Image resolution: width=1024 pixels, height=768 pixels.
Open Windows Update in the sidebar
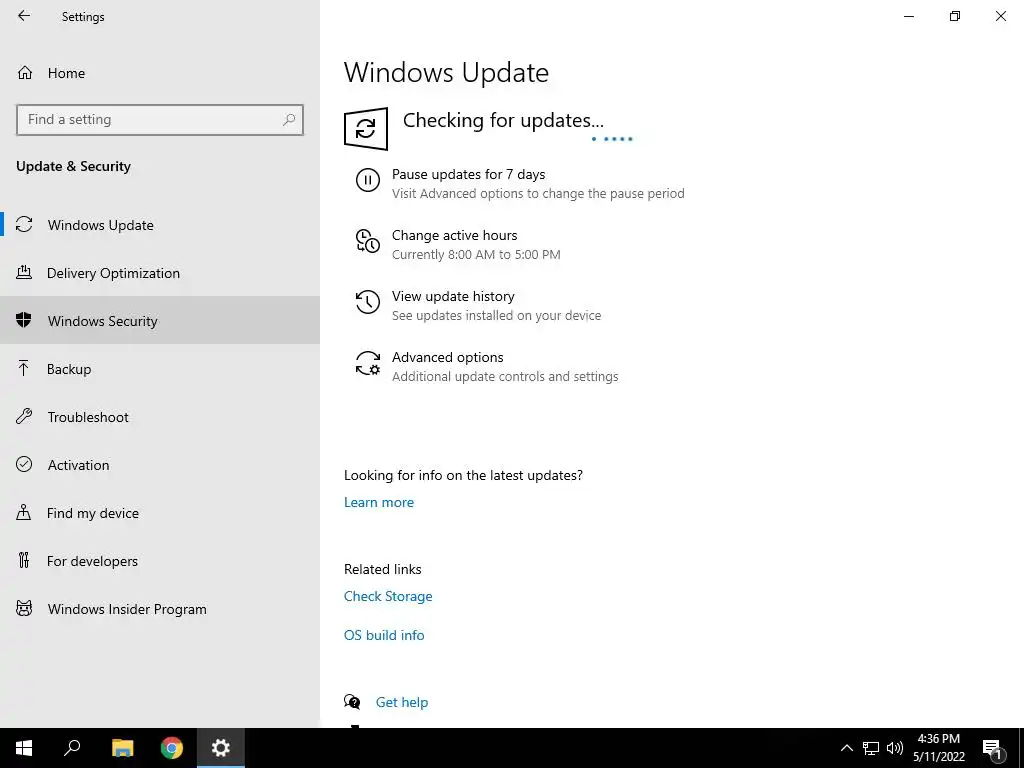coord(160,225)
